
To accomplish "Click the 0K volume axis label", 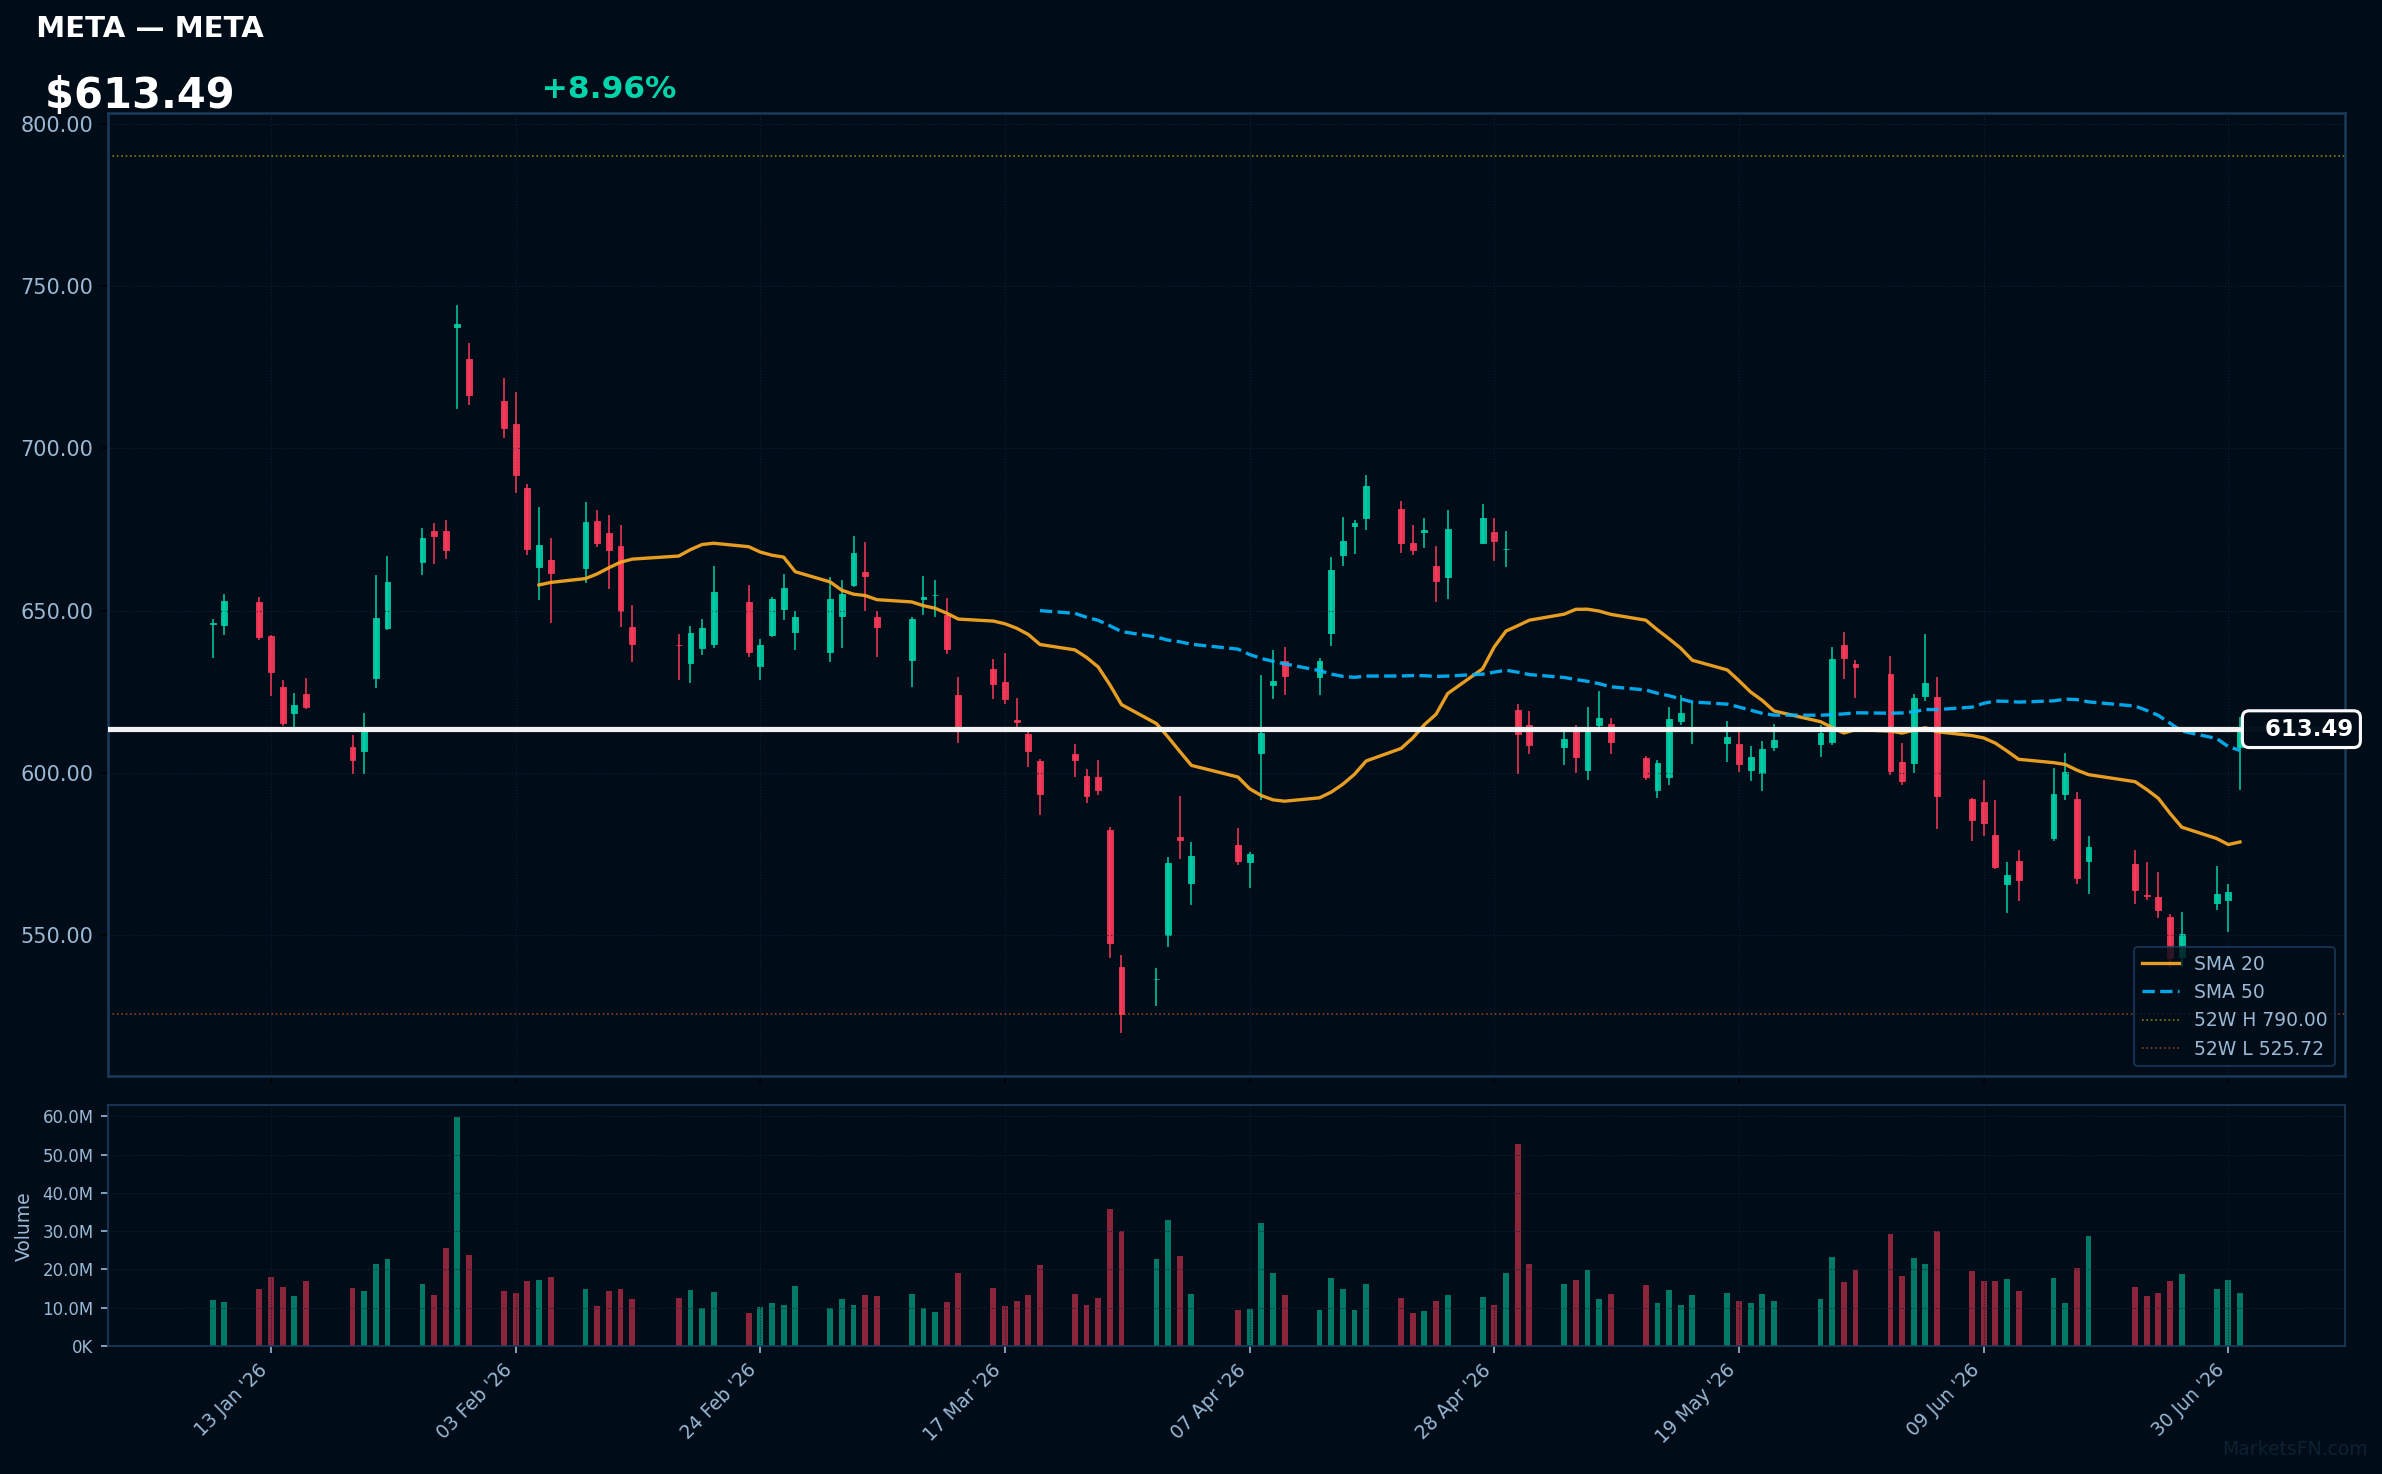I will [82, 1347].
